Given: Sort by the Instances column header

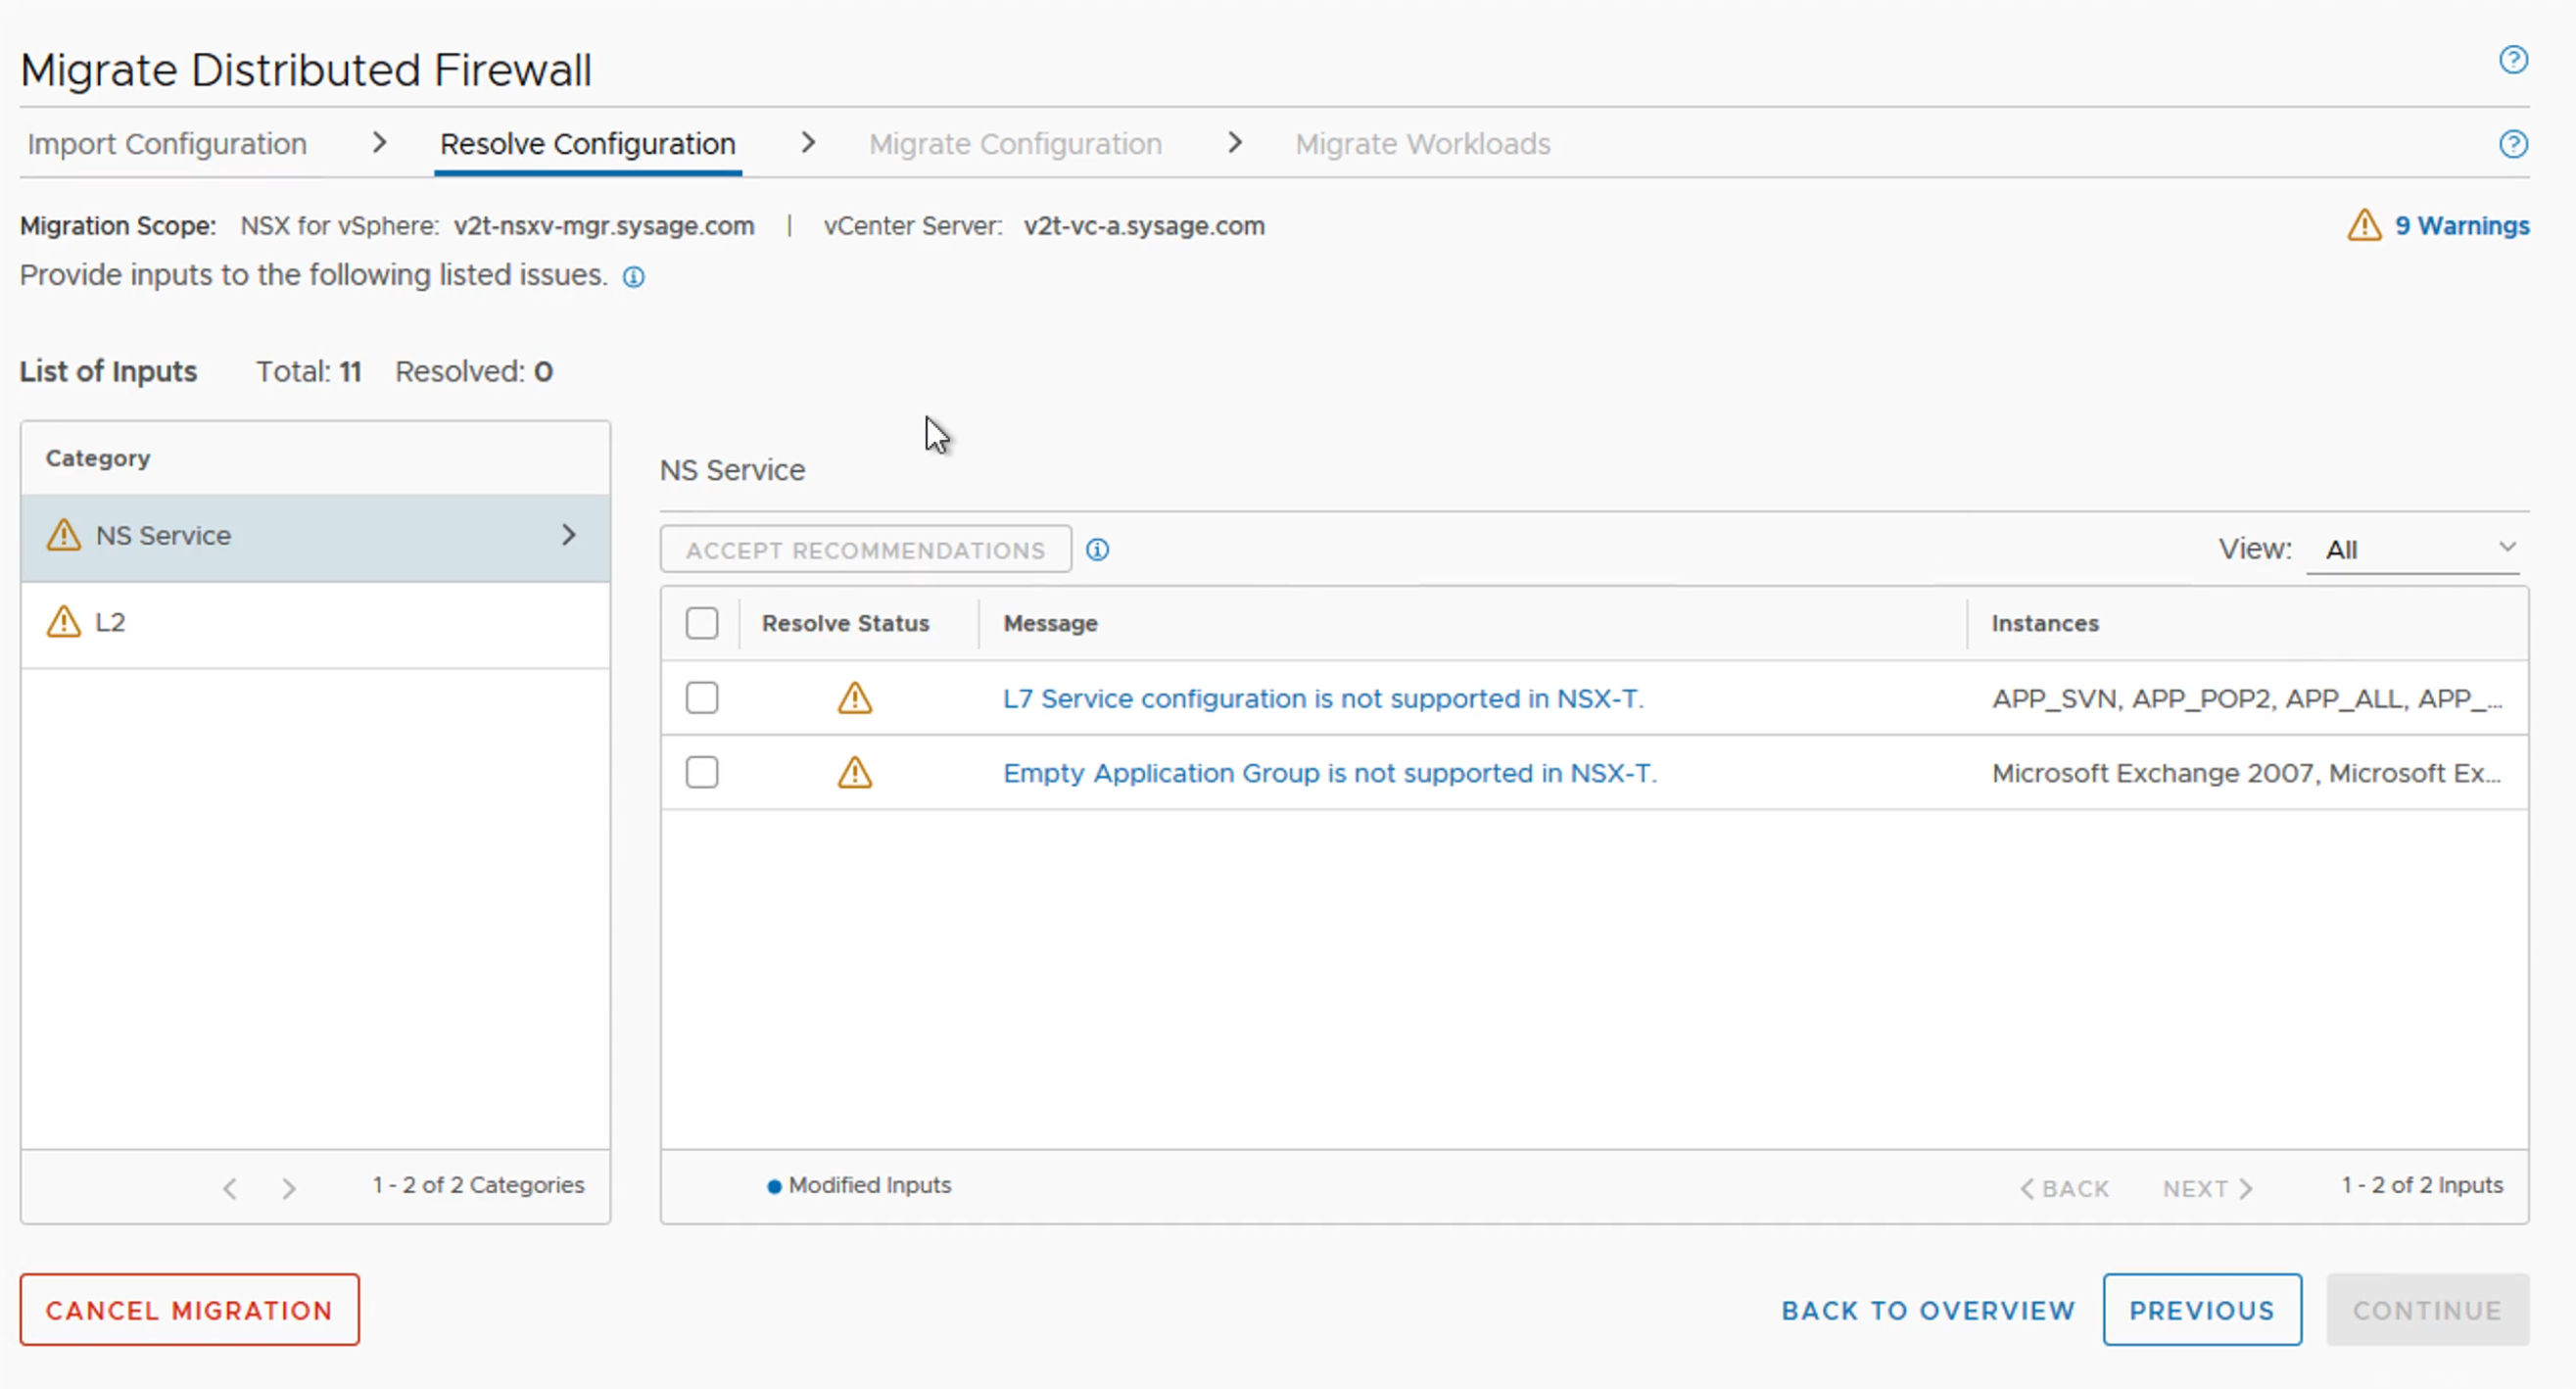Looking at the screenshot, I should 2045,623.
